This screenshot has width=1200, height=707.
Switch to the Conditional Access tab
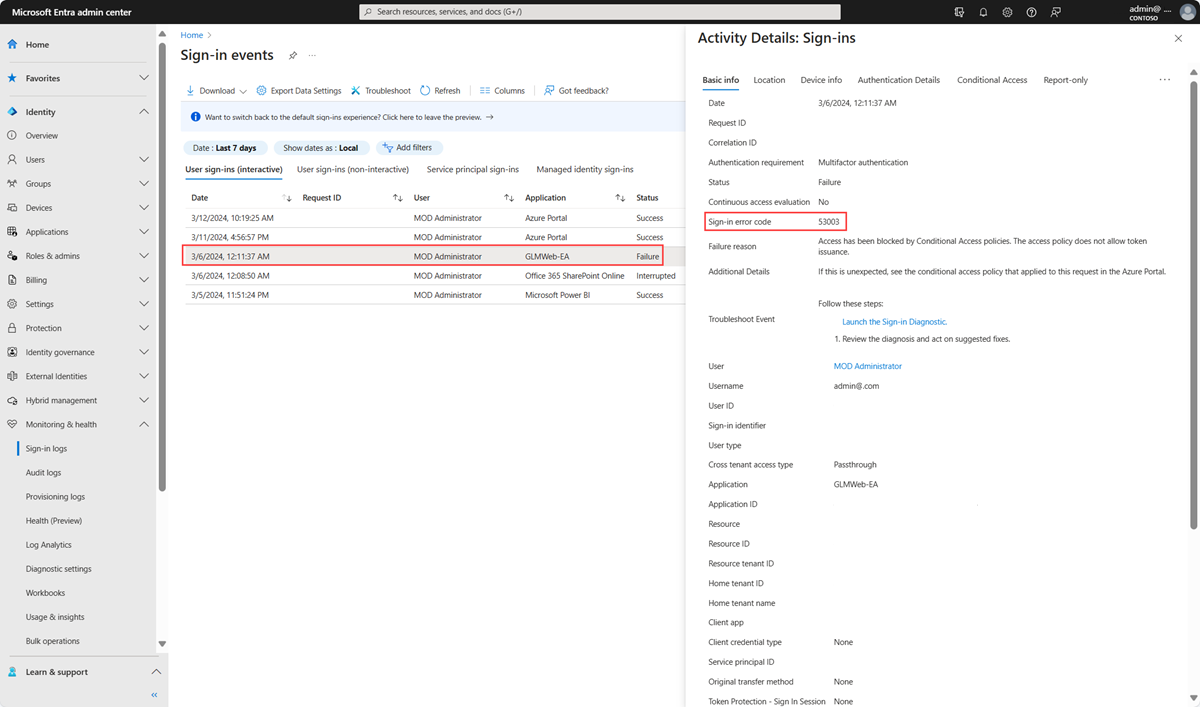click(991, 80)
